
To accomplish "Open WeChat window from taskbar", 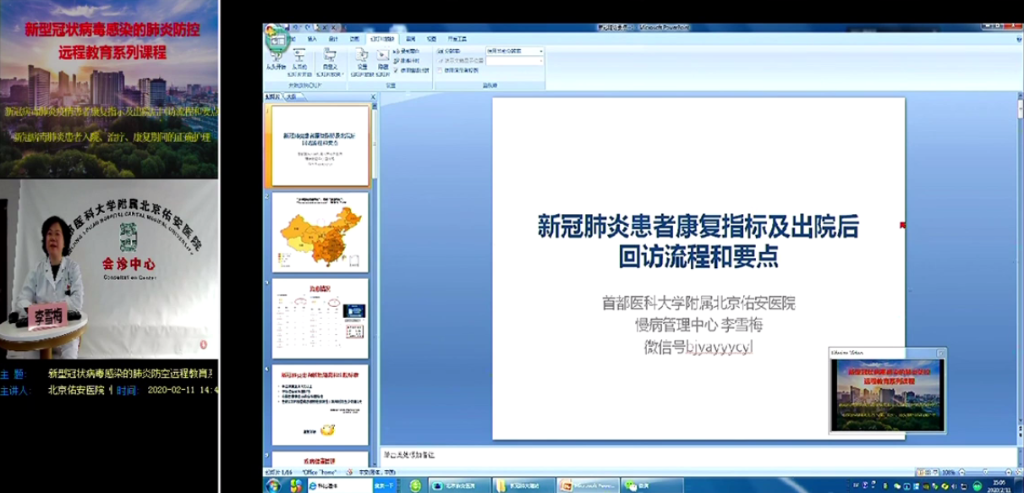I will click(651, 486).
